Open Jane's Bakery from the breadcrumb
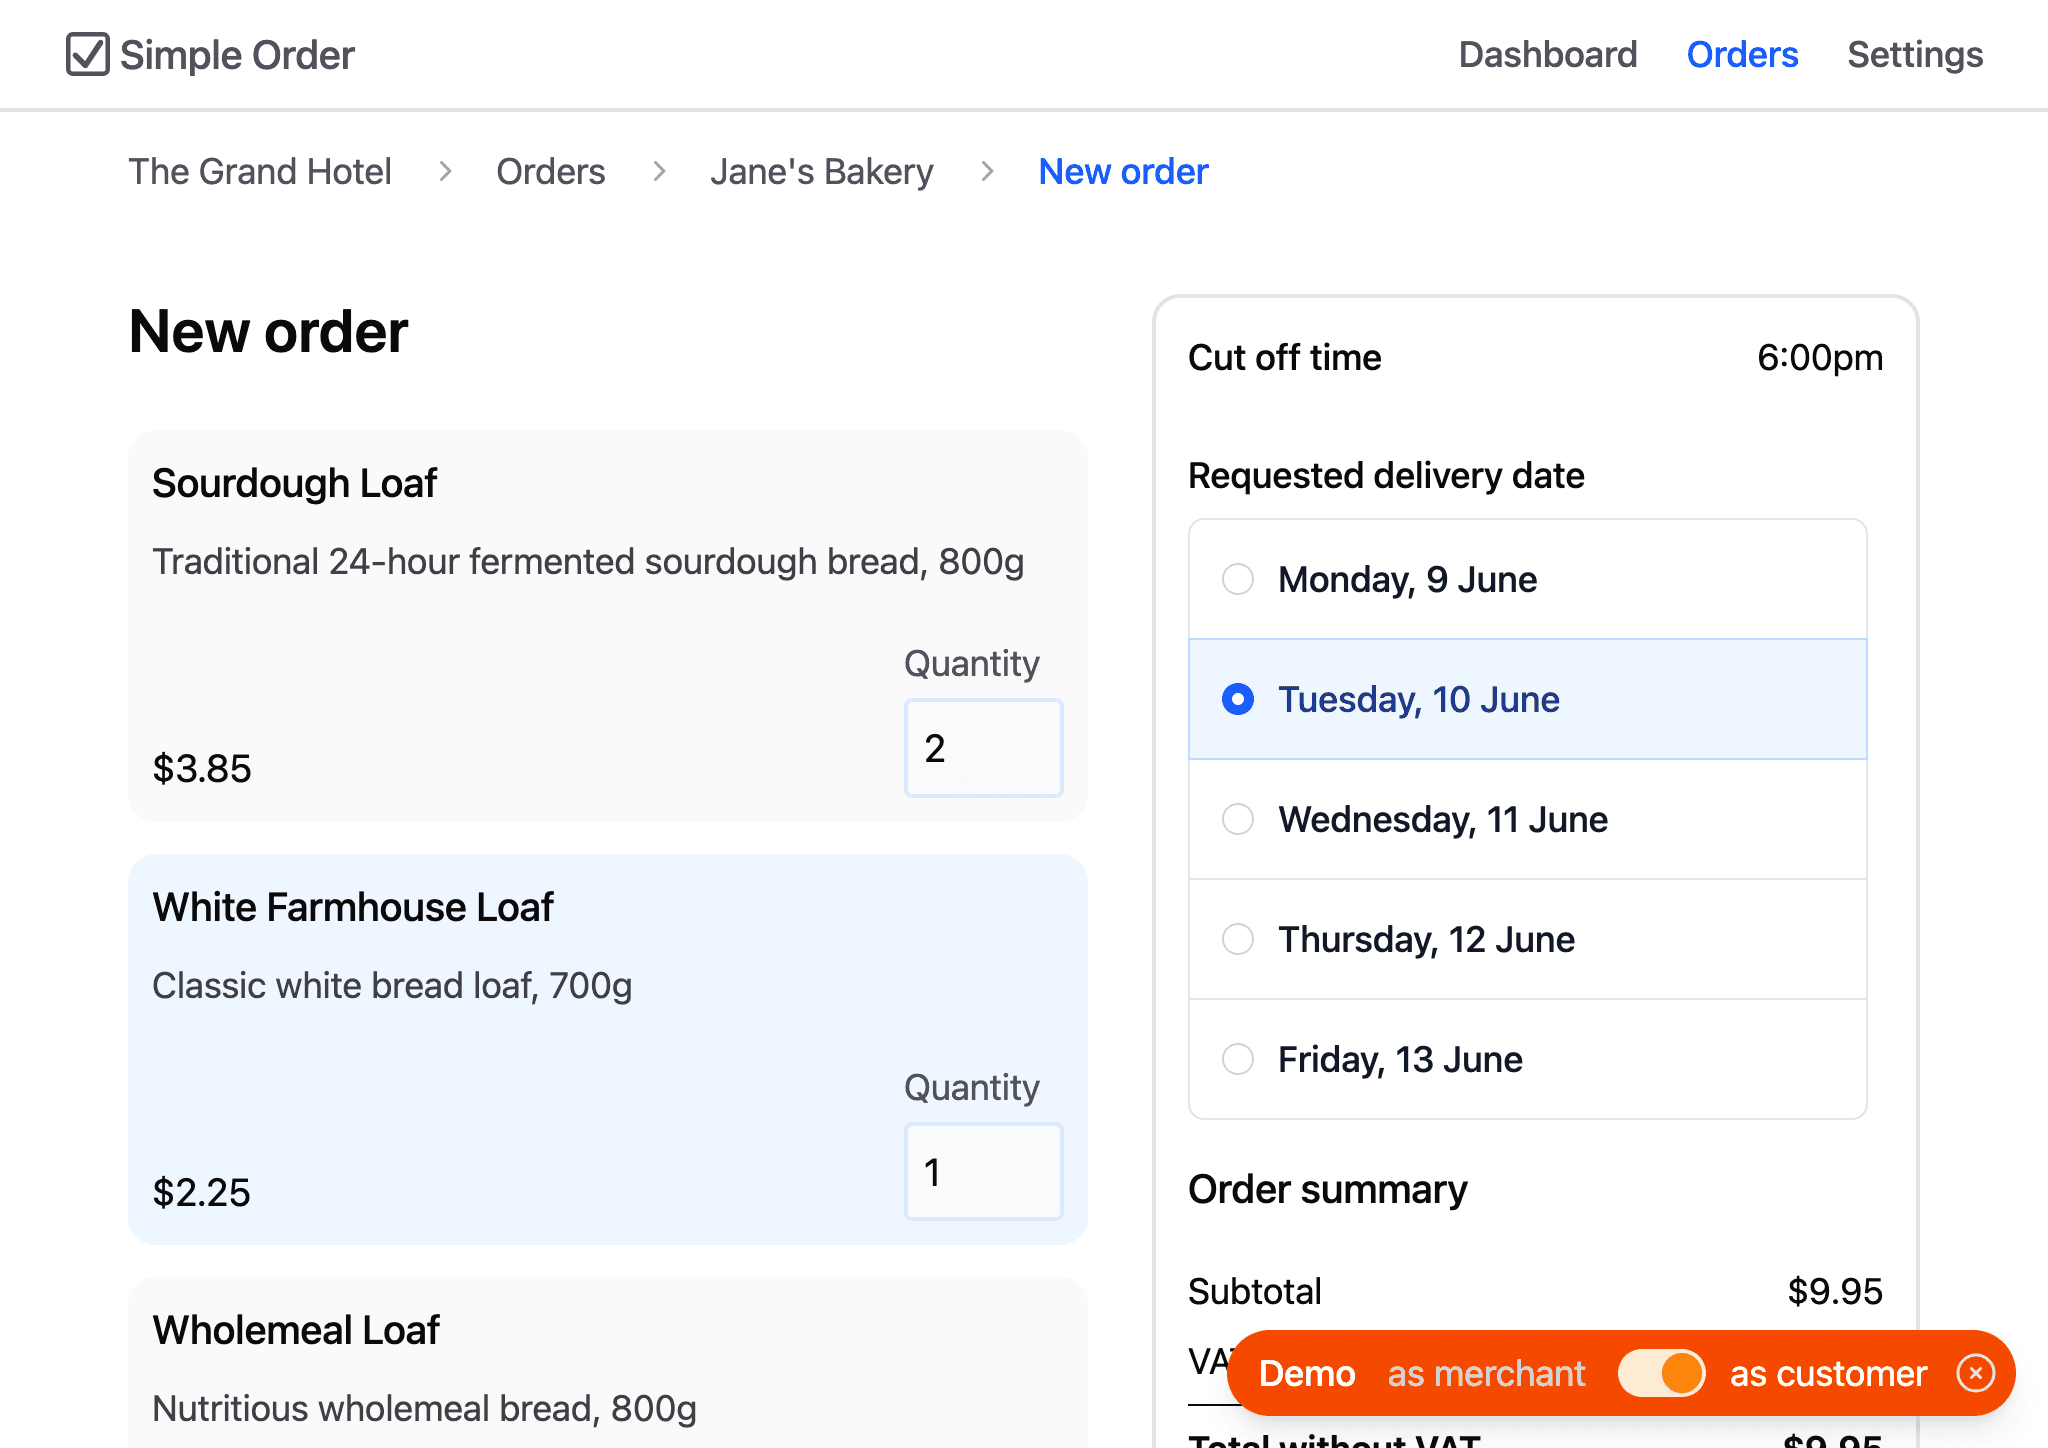This screenshot has width=2048, height=1448. point(821,171)
